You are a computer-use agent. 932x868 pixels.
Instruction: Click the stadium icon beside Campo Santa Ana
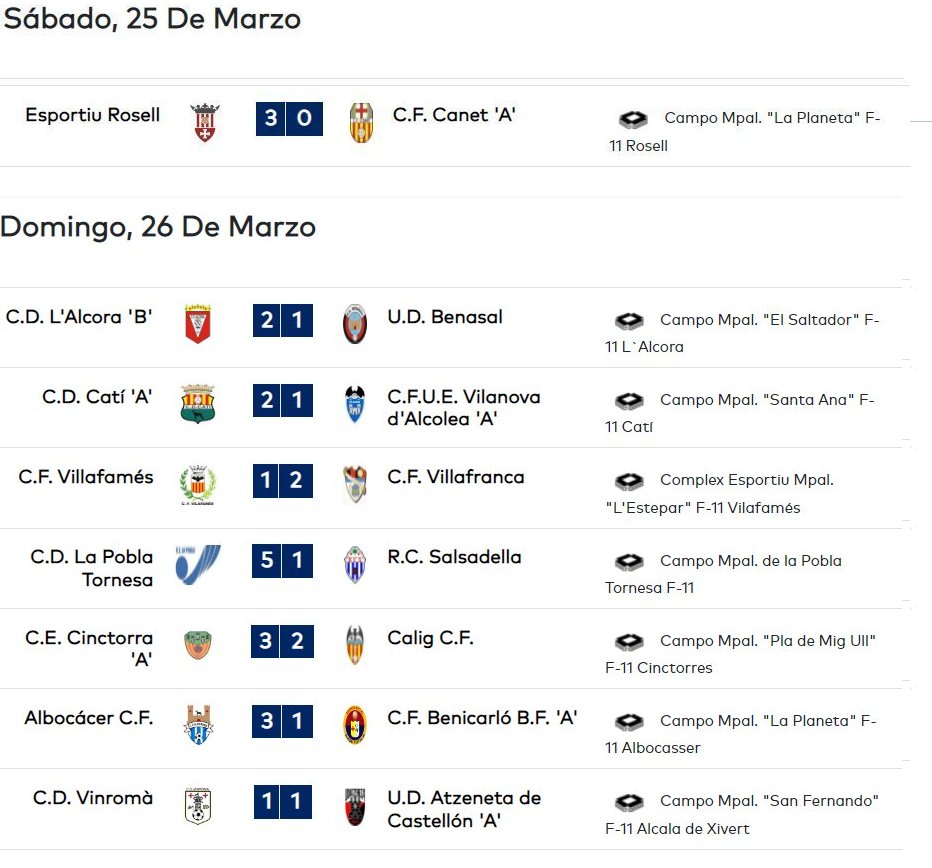click(629, 401)
